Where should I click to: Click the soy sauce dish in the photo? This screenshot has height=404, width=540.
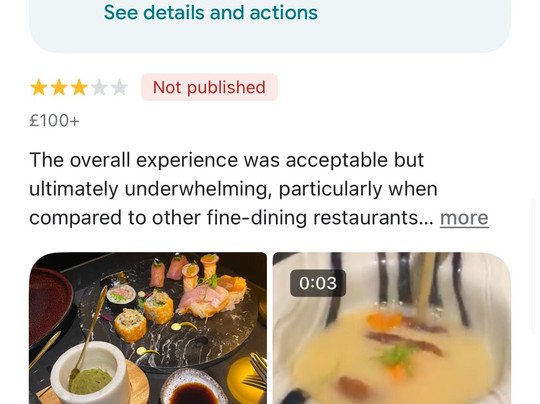(195, 387)
